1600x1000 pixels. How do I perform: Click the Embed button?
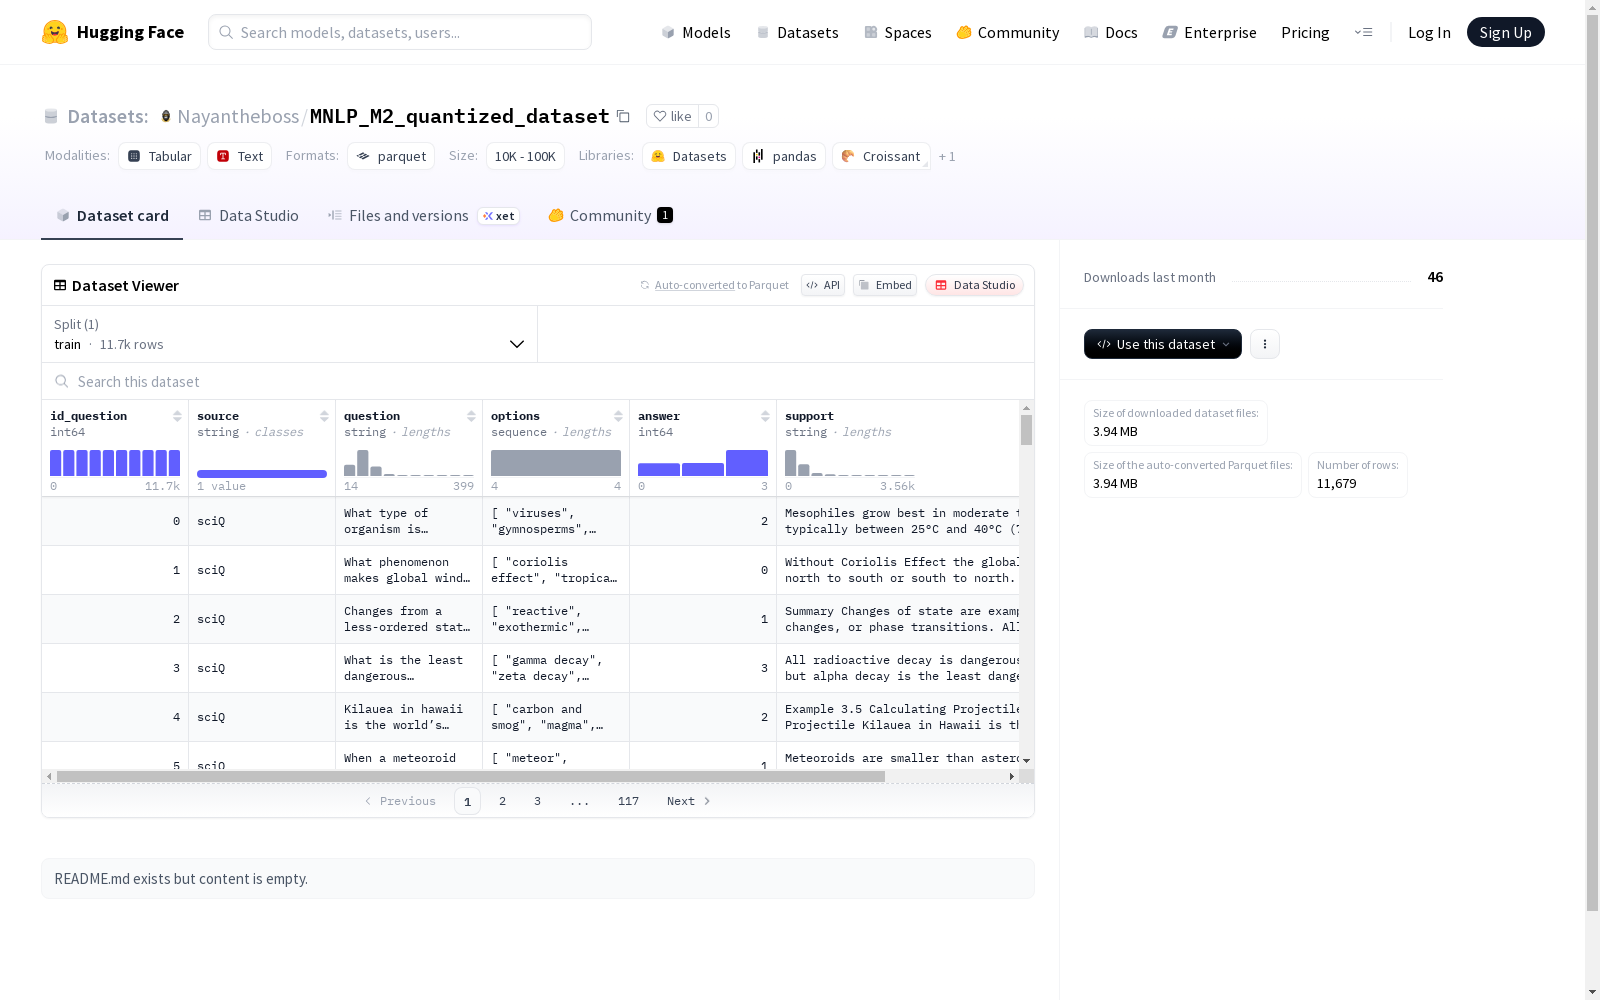(885, 285)
